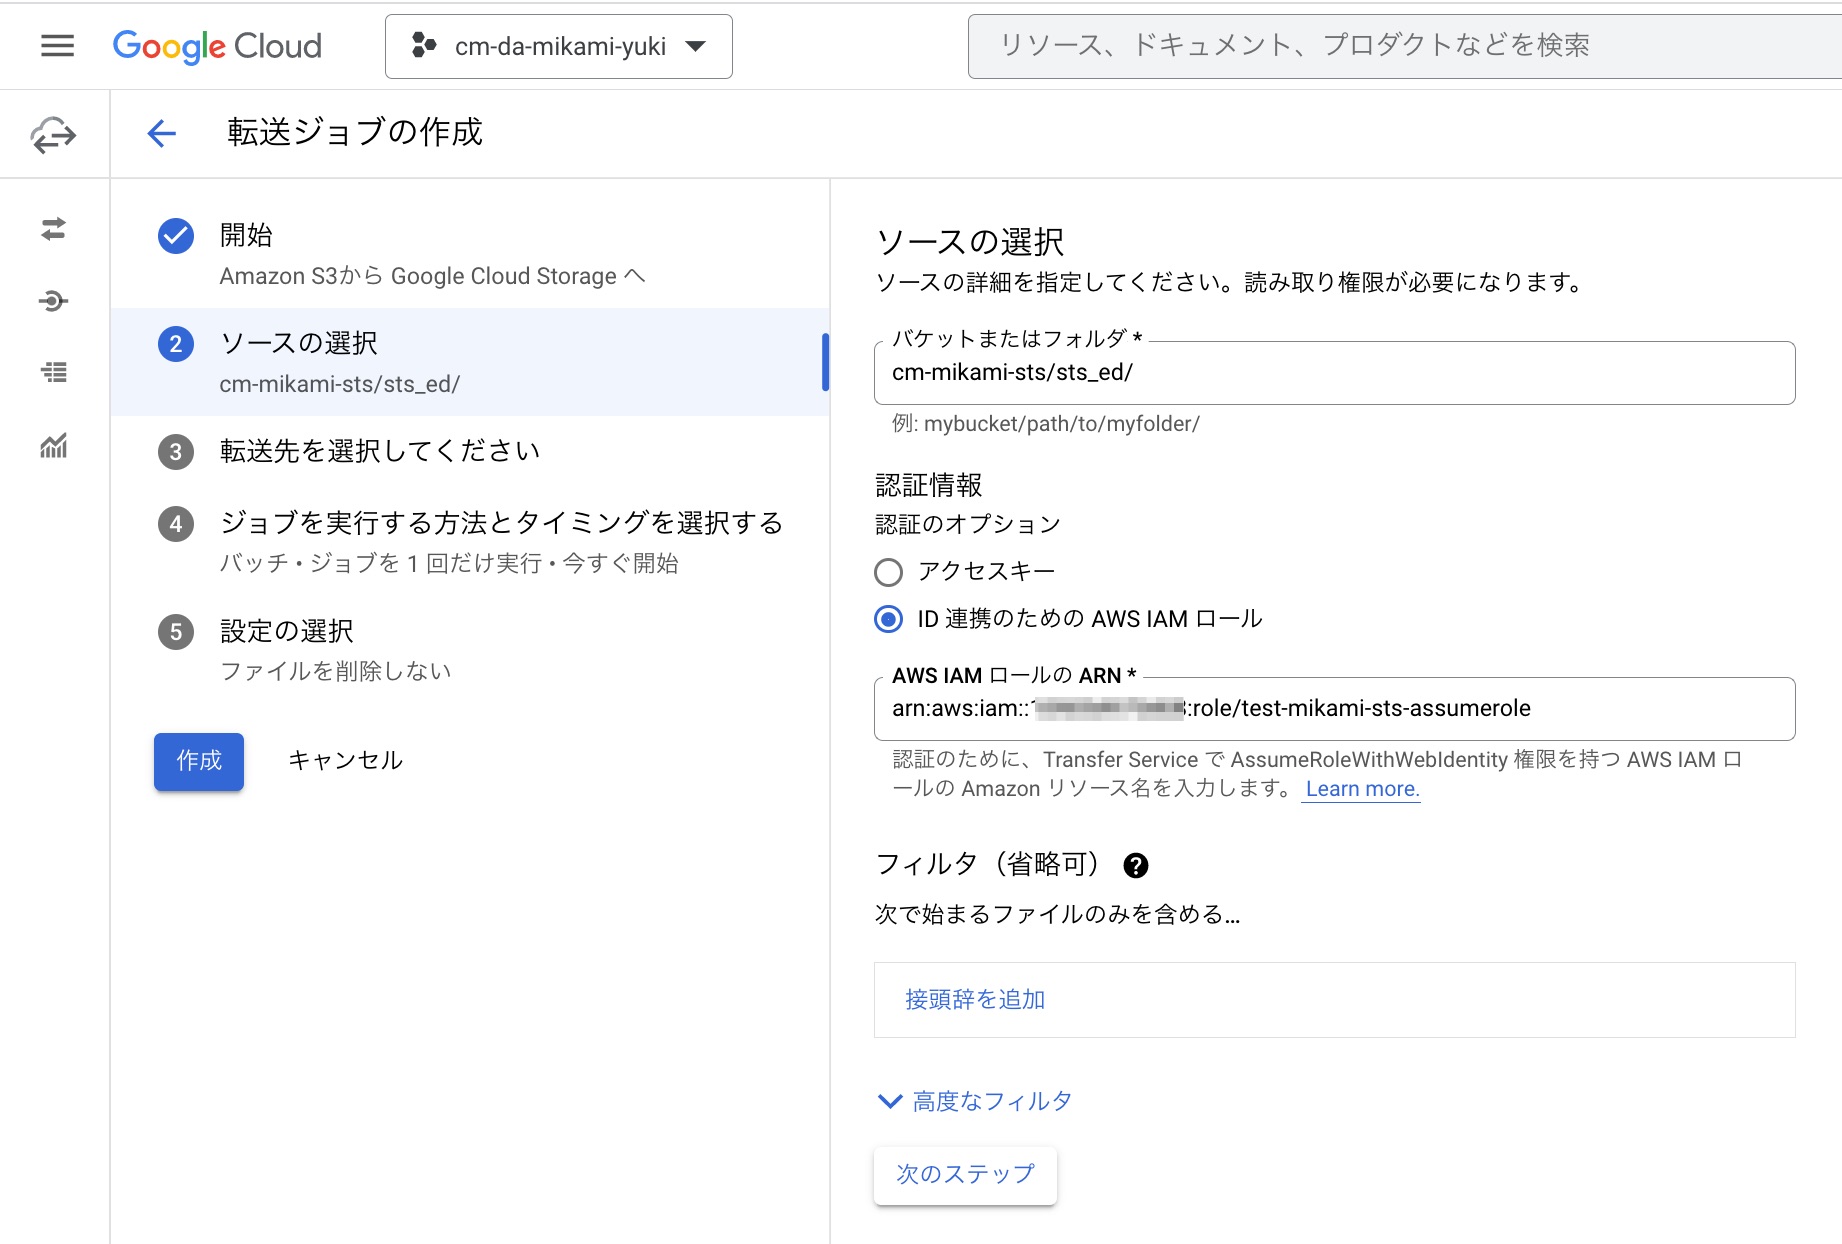Expand the 高度なフィルタ section

click(974, 1100)
